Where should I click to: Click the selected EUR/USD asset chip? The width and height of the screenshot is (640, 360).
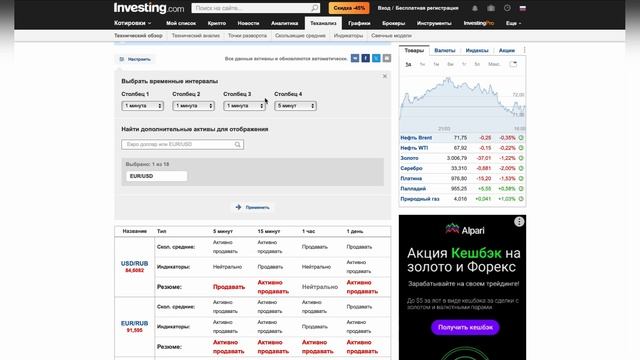(156, 176)
